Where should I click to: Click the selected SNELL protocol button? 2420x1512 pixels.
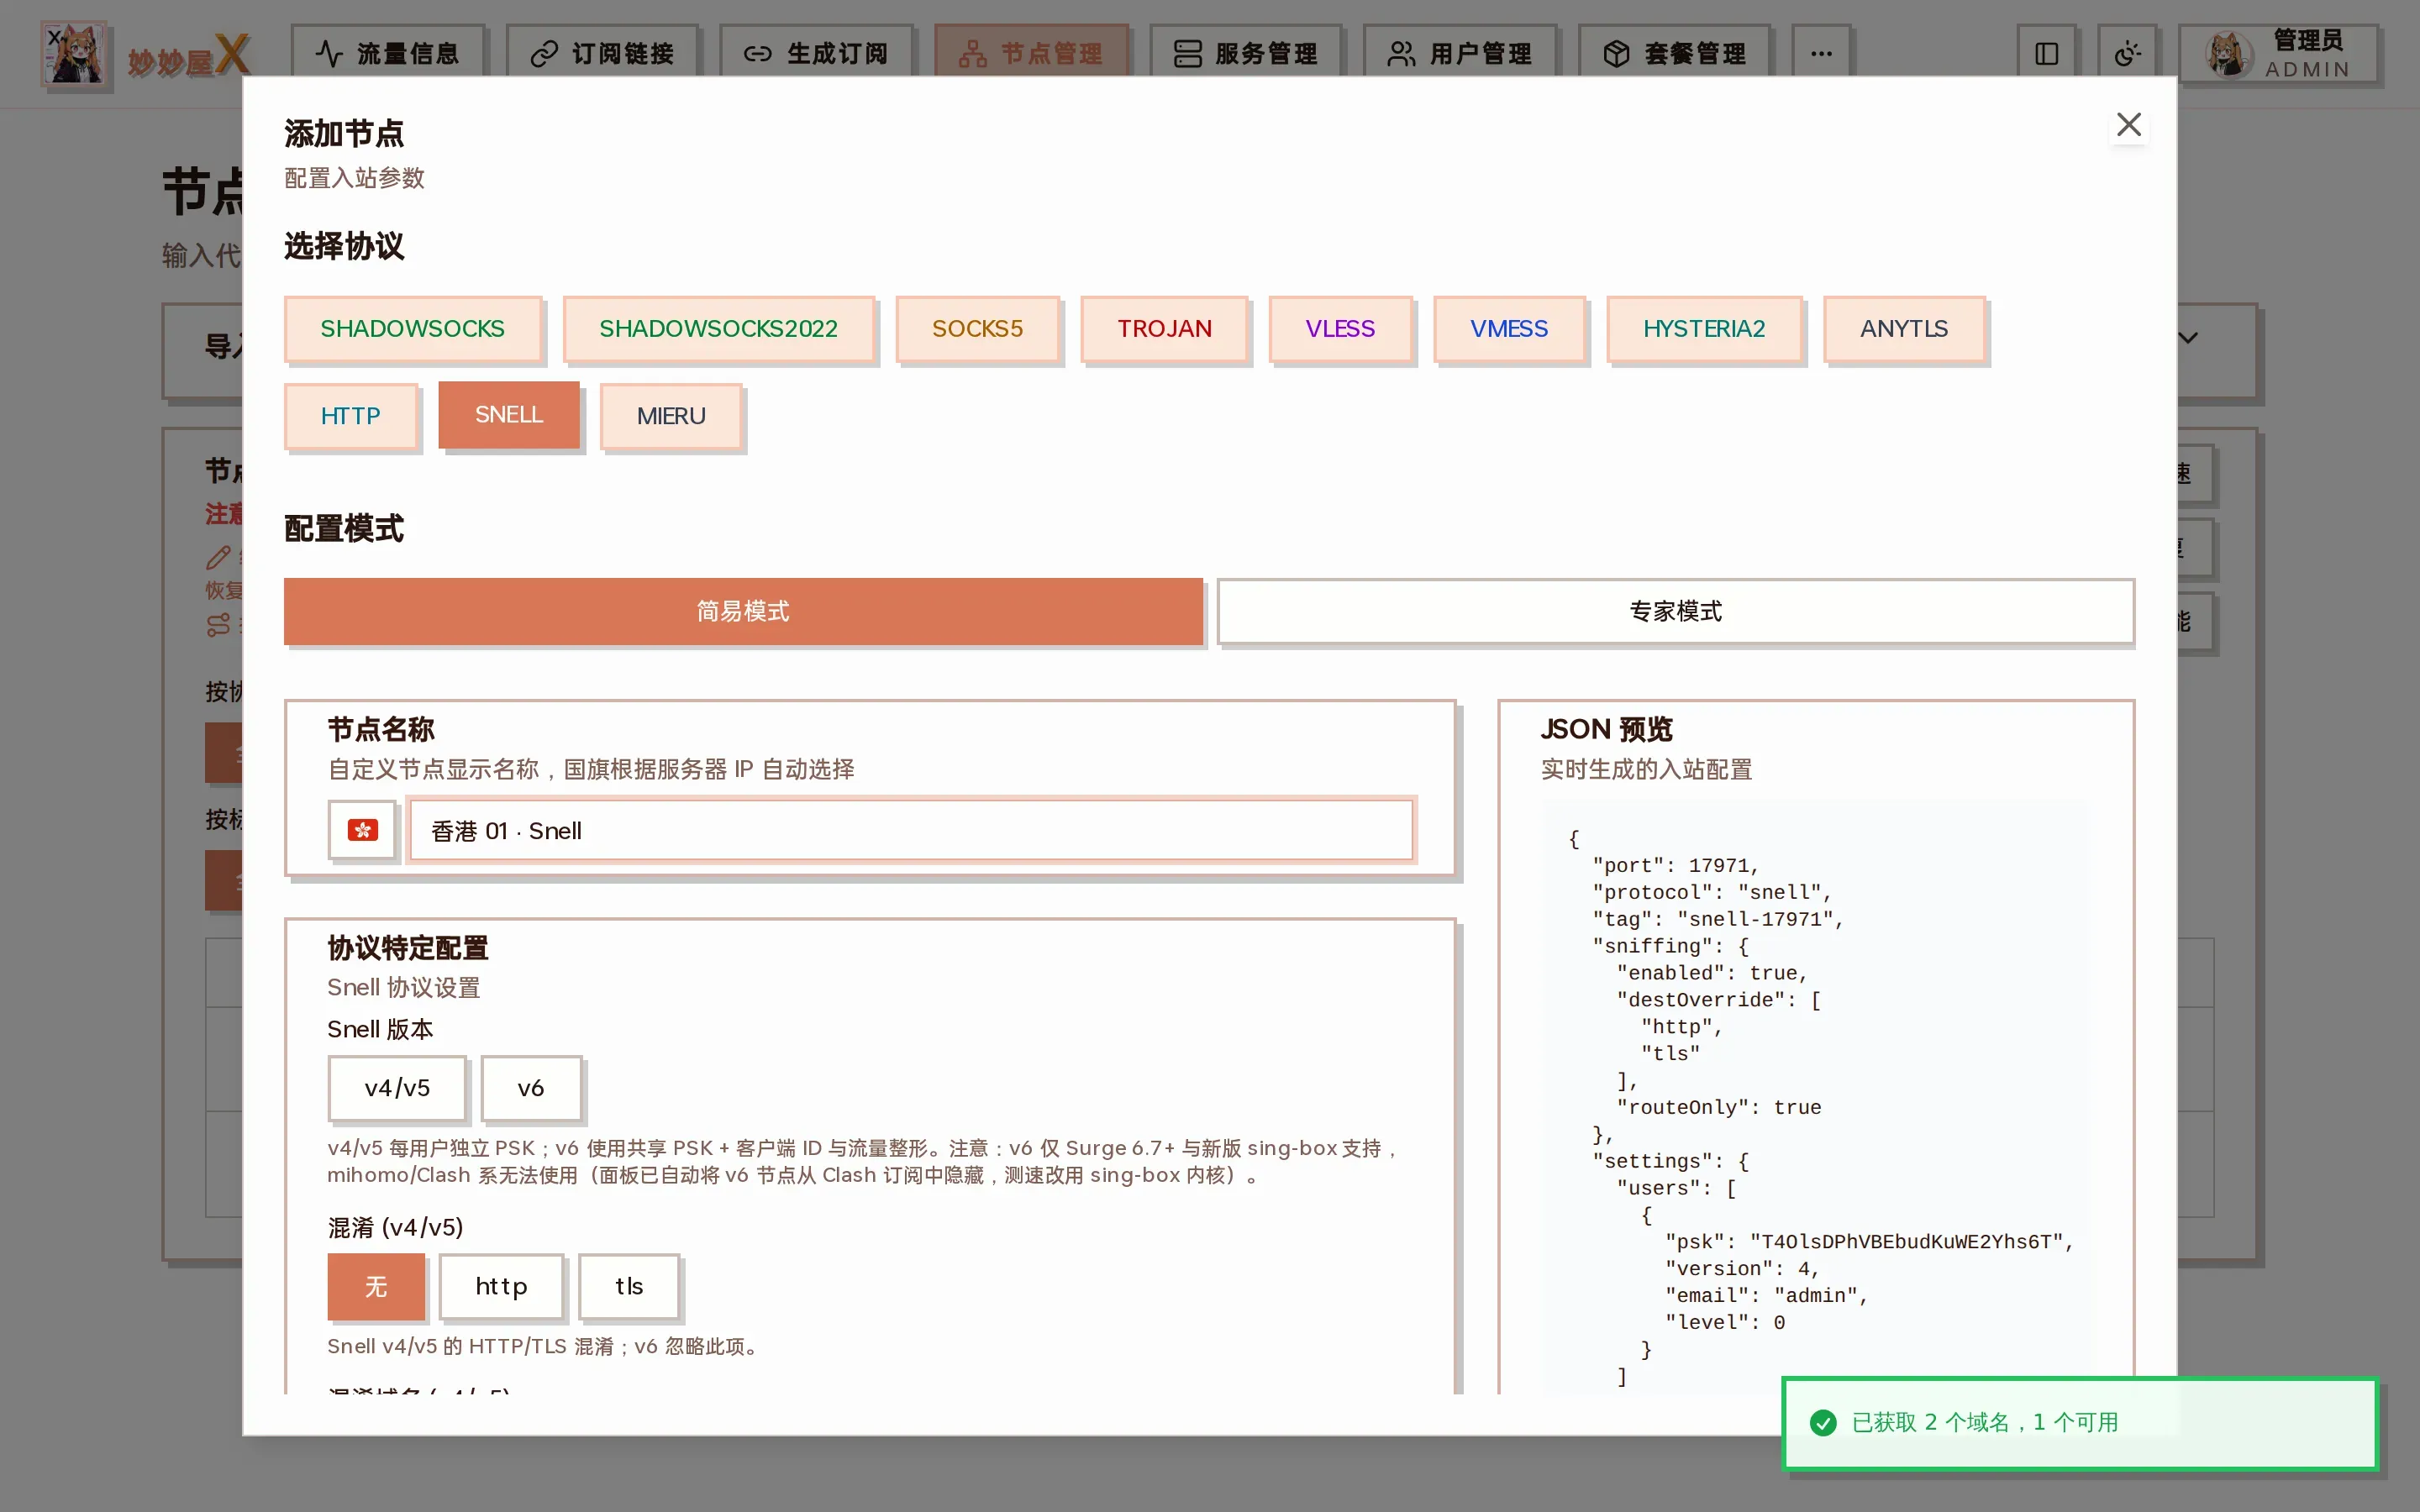[x=508, y=415]
